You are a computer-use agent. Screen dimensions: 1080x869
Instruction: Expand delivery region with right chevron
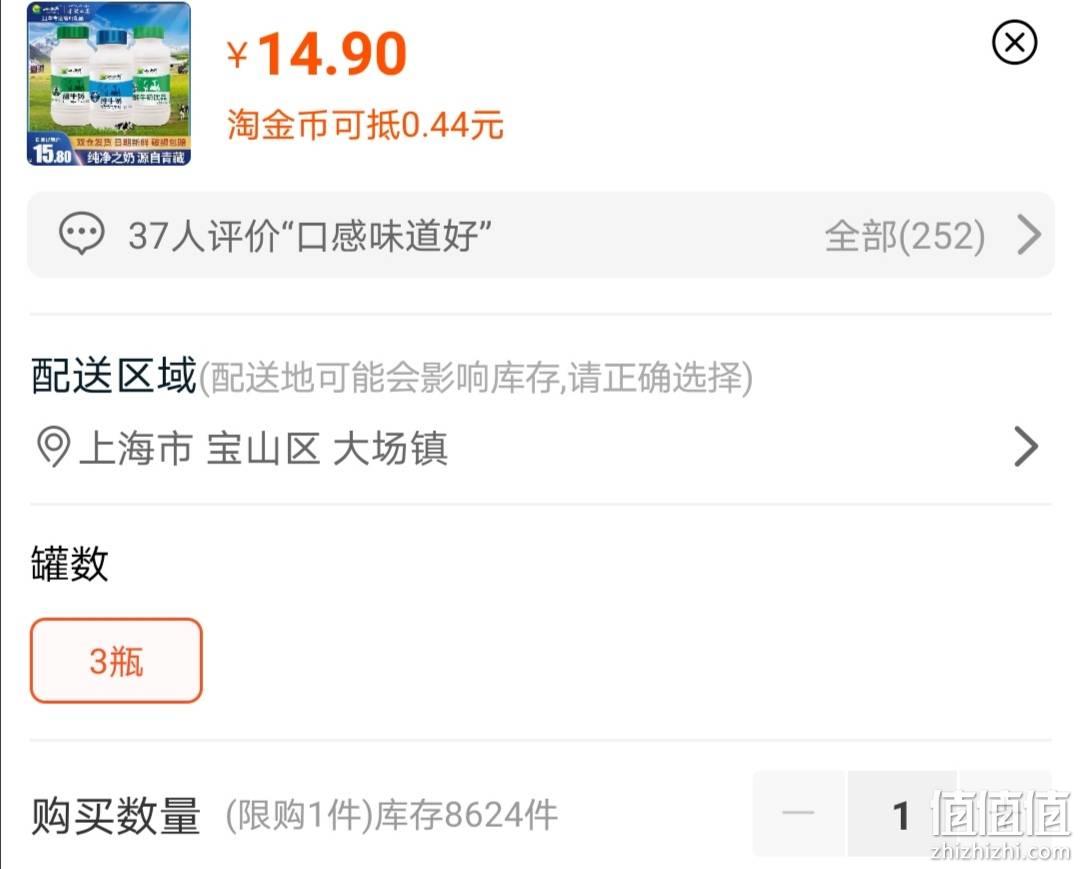(1026, 447)
